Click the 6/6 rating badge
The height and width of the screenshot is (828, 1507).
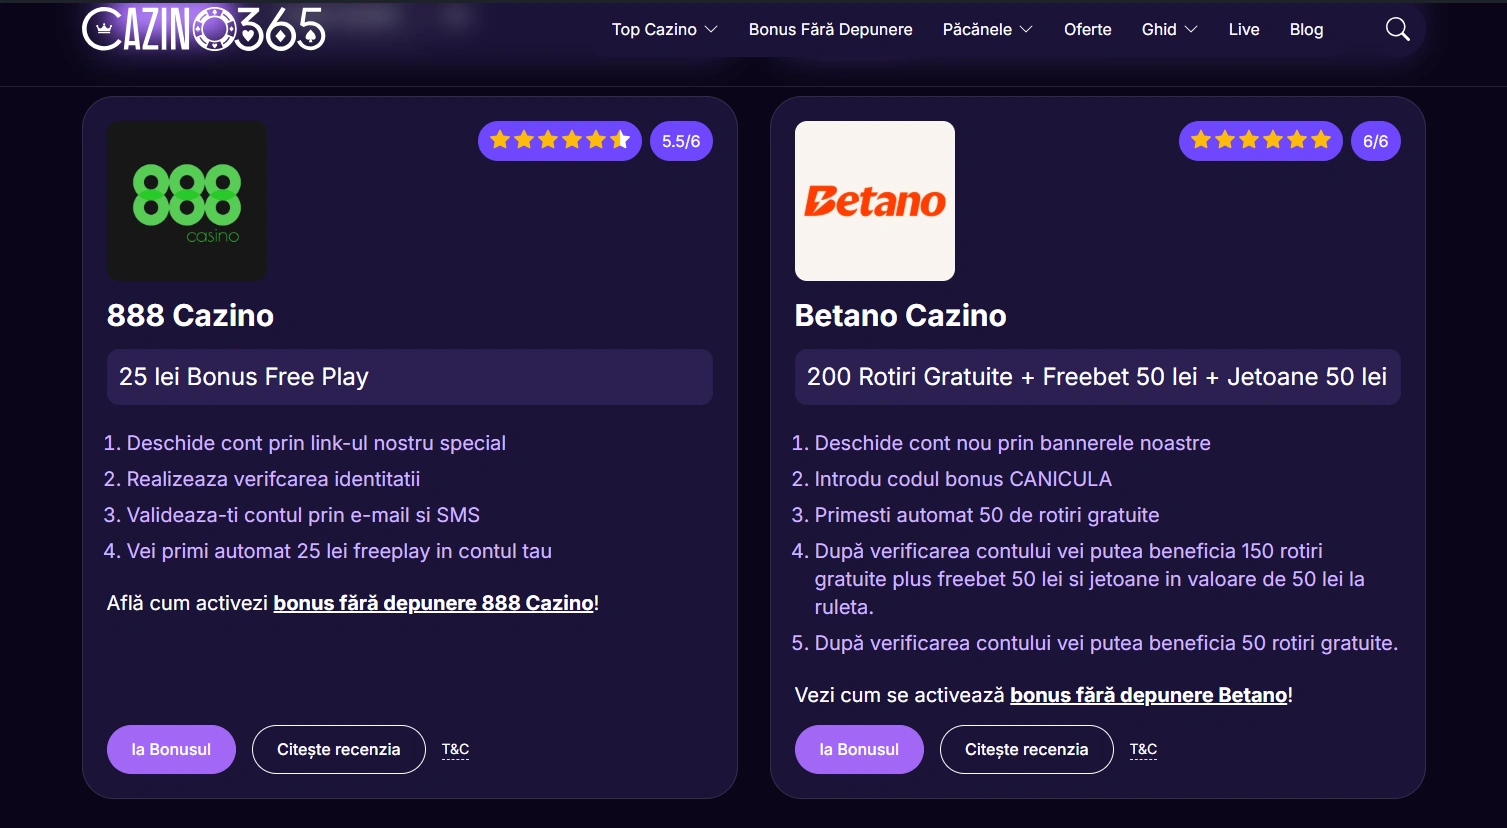1375,141
